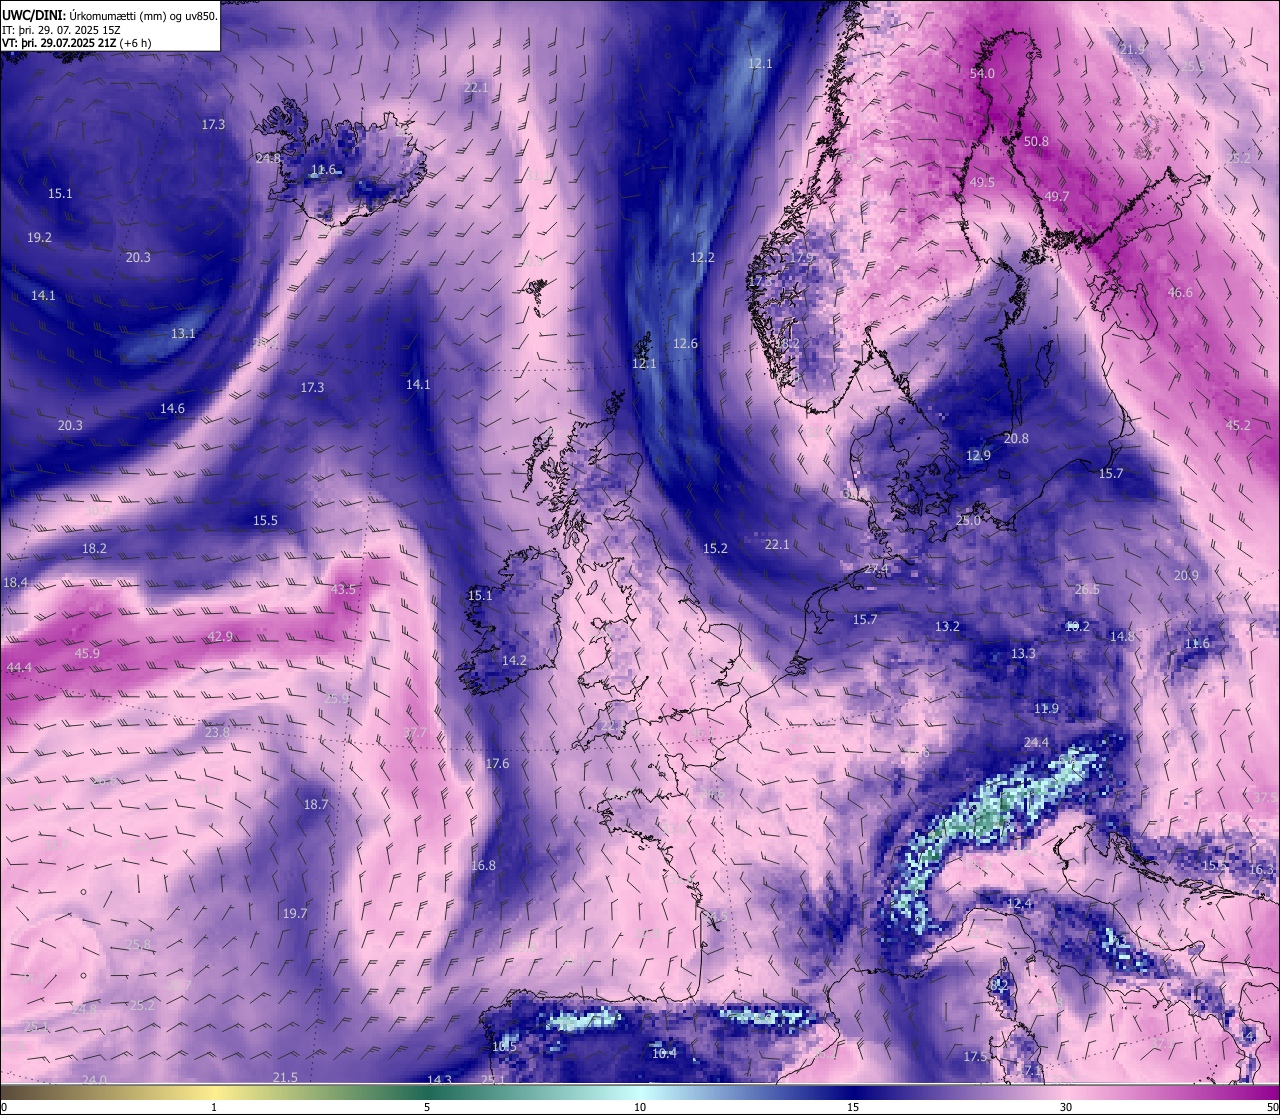Viewport: 1280px width, 1115px height.
Task: Click the 13.3 value on the map
Action: coord(1023,654)
